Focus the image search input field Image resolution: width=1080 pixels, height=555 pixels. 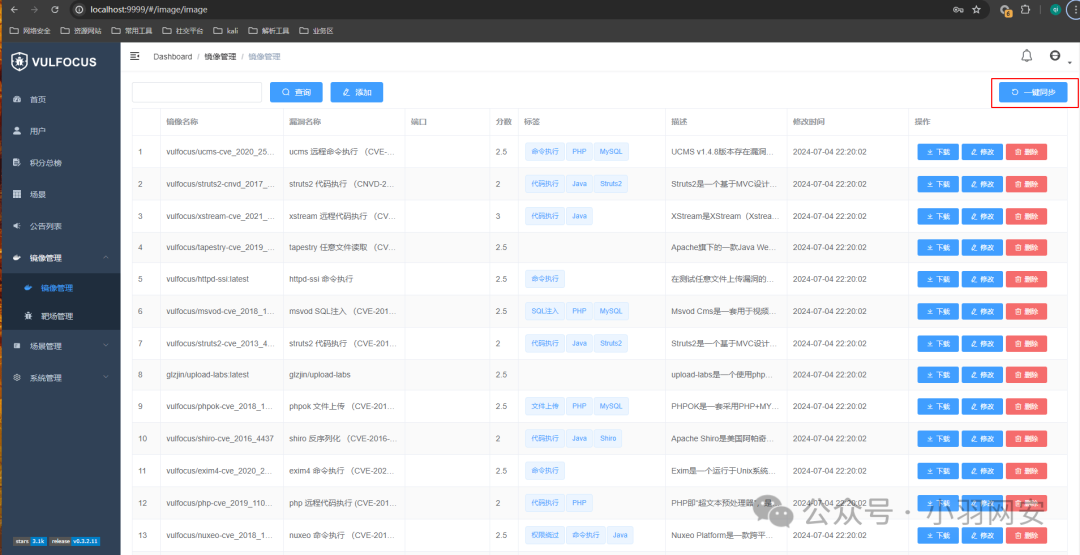(x=197, y=92)
